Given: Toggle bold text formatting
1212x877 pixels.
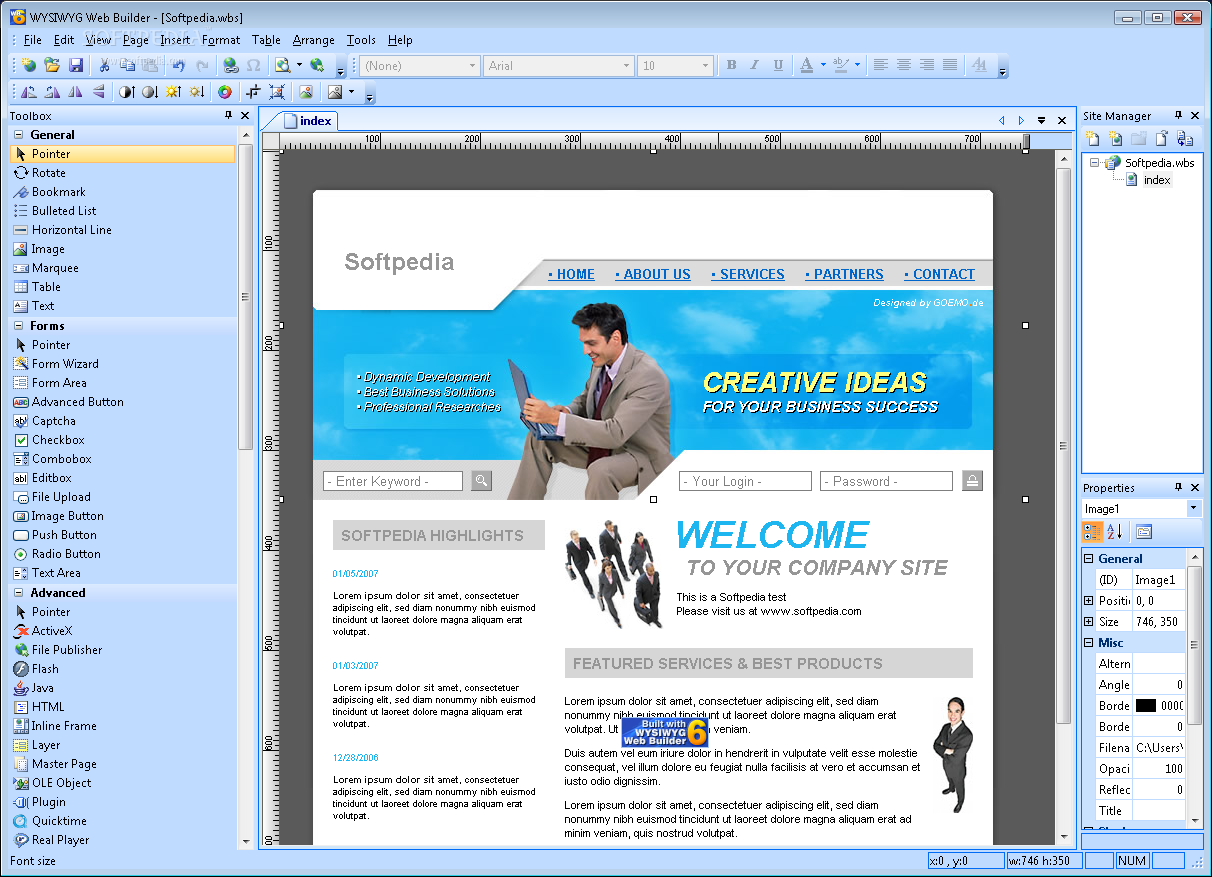Looking at the screenshot, I should click(731, 65).
